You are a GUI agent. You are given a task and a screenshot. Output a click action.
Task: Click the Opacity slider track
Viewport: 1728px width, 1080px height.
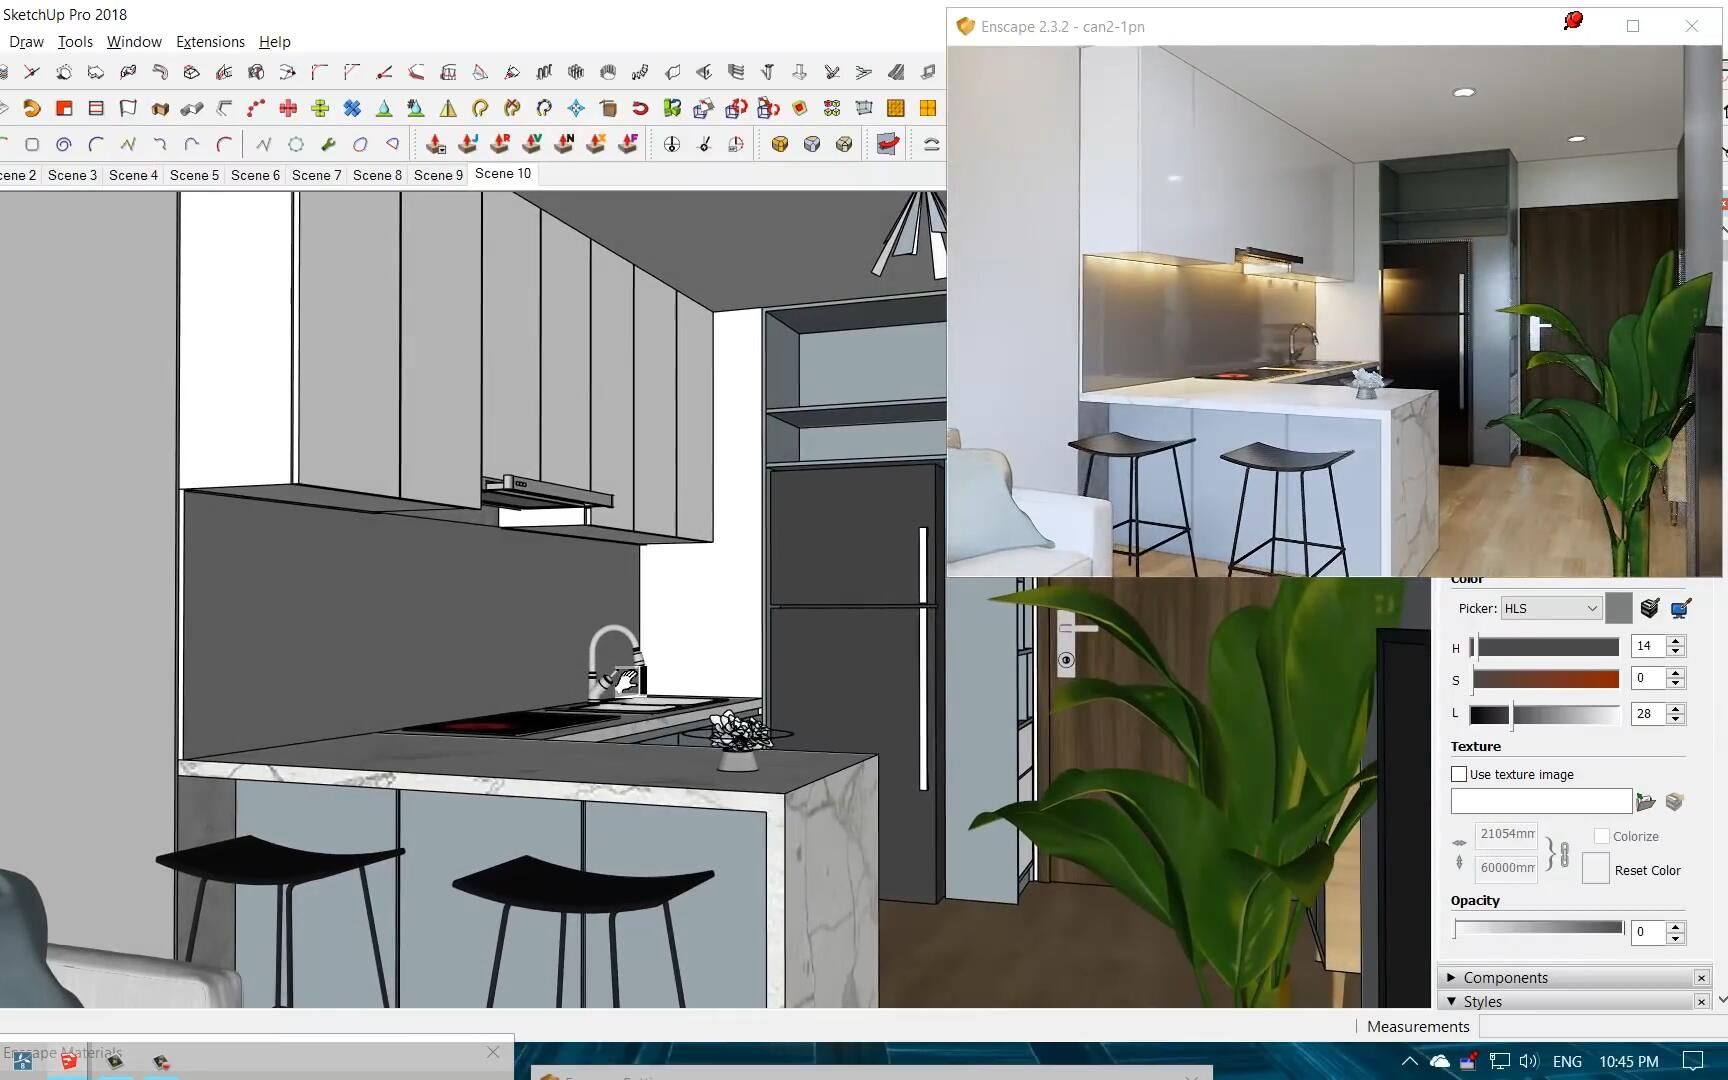(x=1540, y=927)
